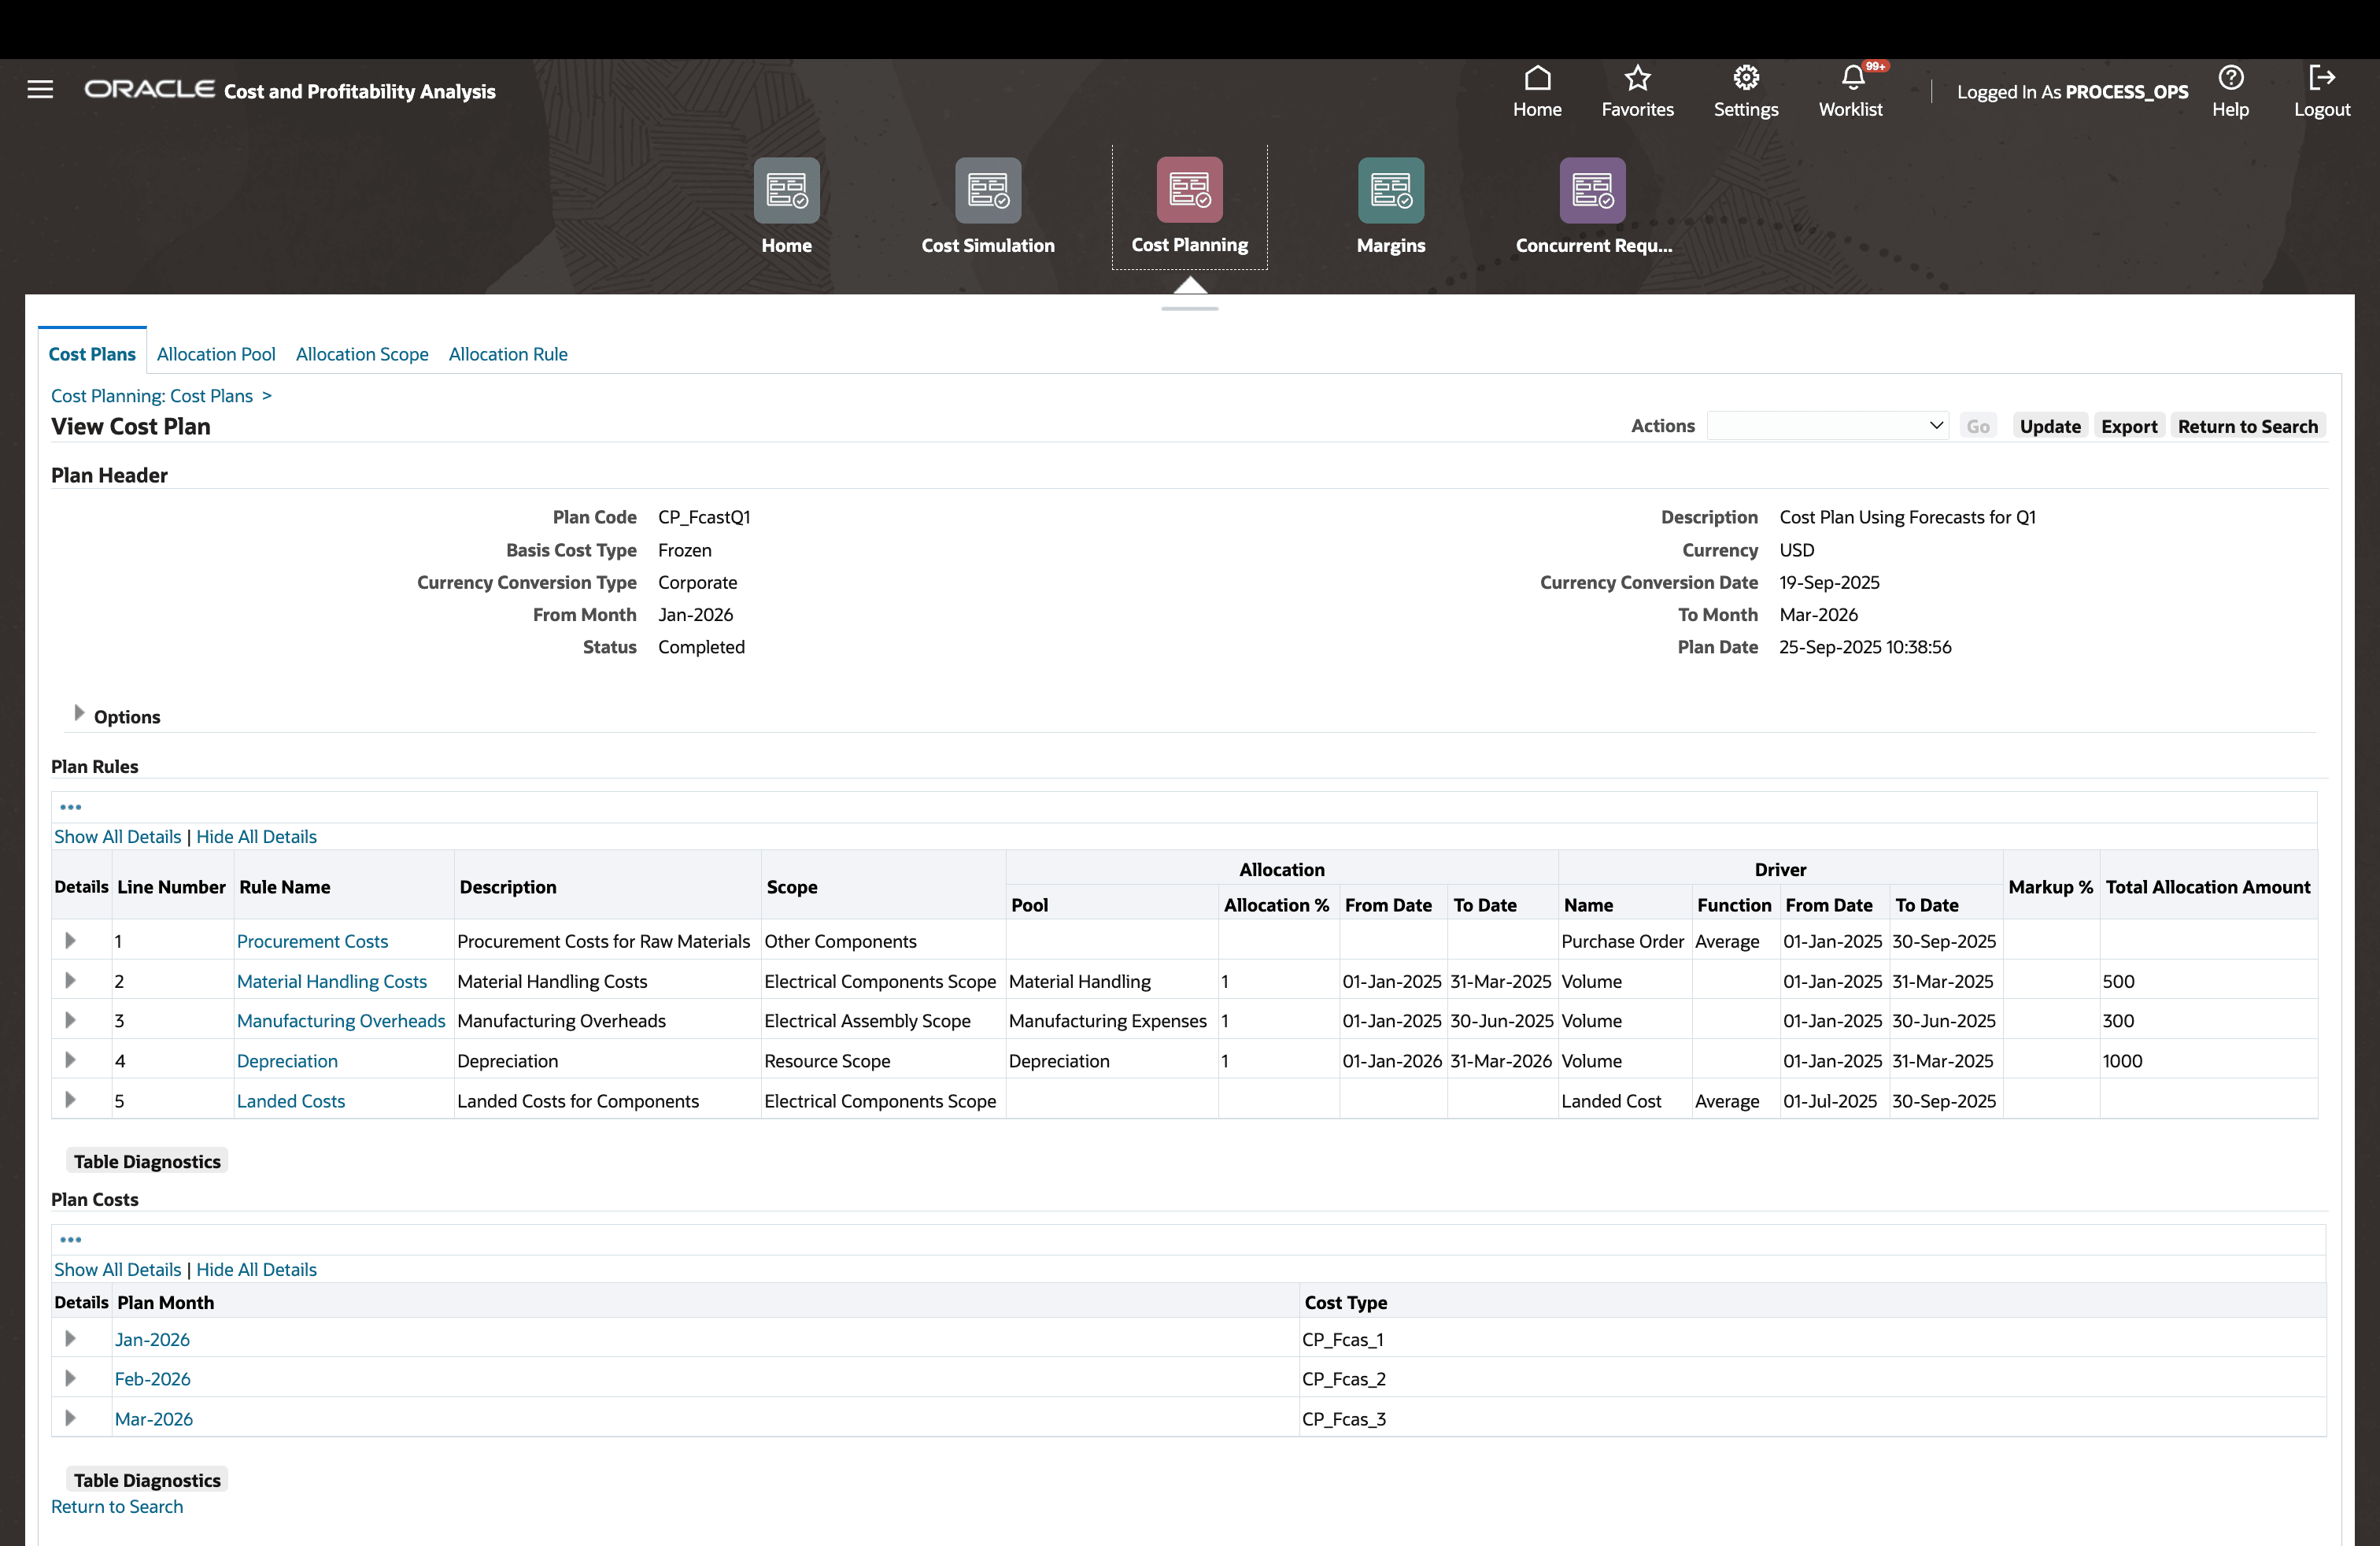
Task: Open the Material Handling Costs rule link
Action: coord(332,981)
